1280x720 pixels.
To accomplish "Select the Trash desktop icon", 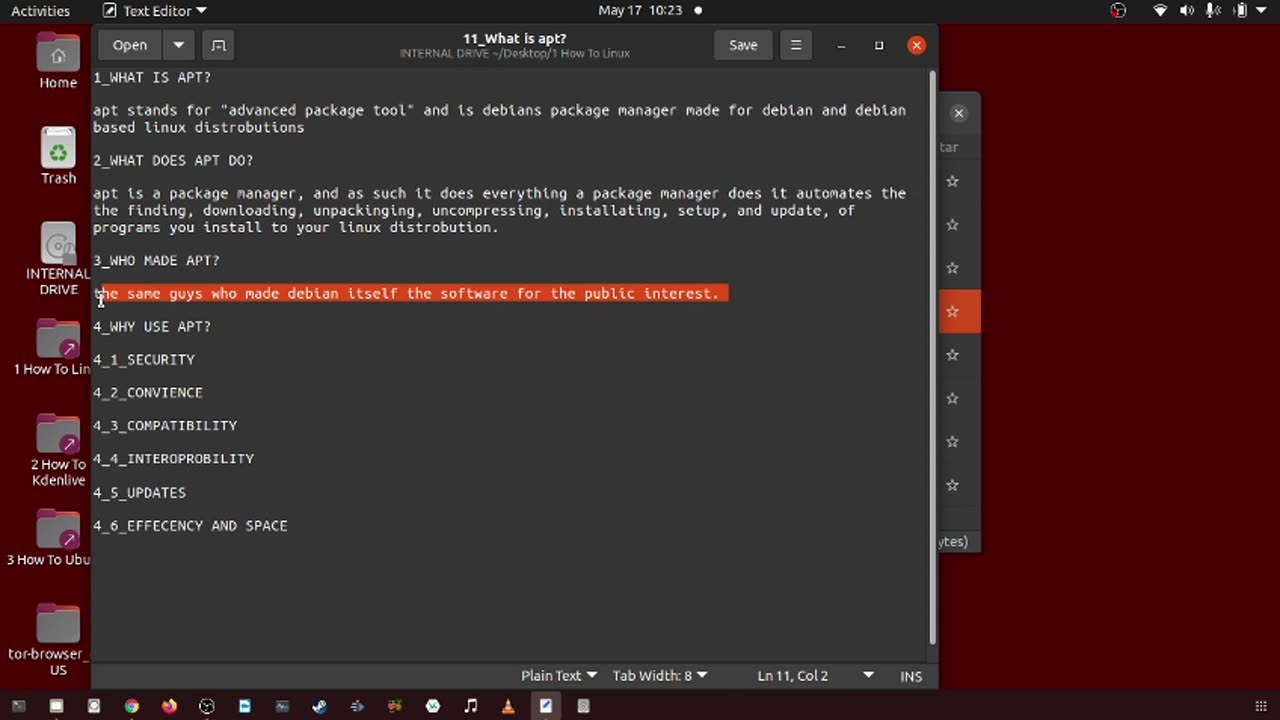I will (x=58, y=156).
